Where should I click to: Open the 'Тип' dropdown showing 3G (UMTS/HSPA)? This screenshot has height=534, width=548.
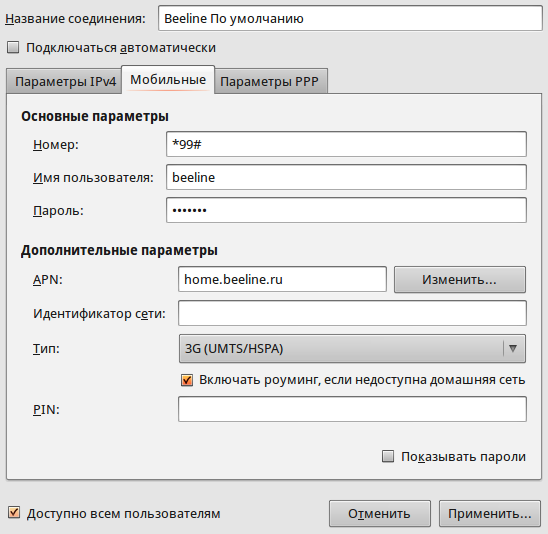point(352,348)
